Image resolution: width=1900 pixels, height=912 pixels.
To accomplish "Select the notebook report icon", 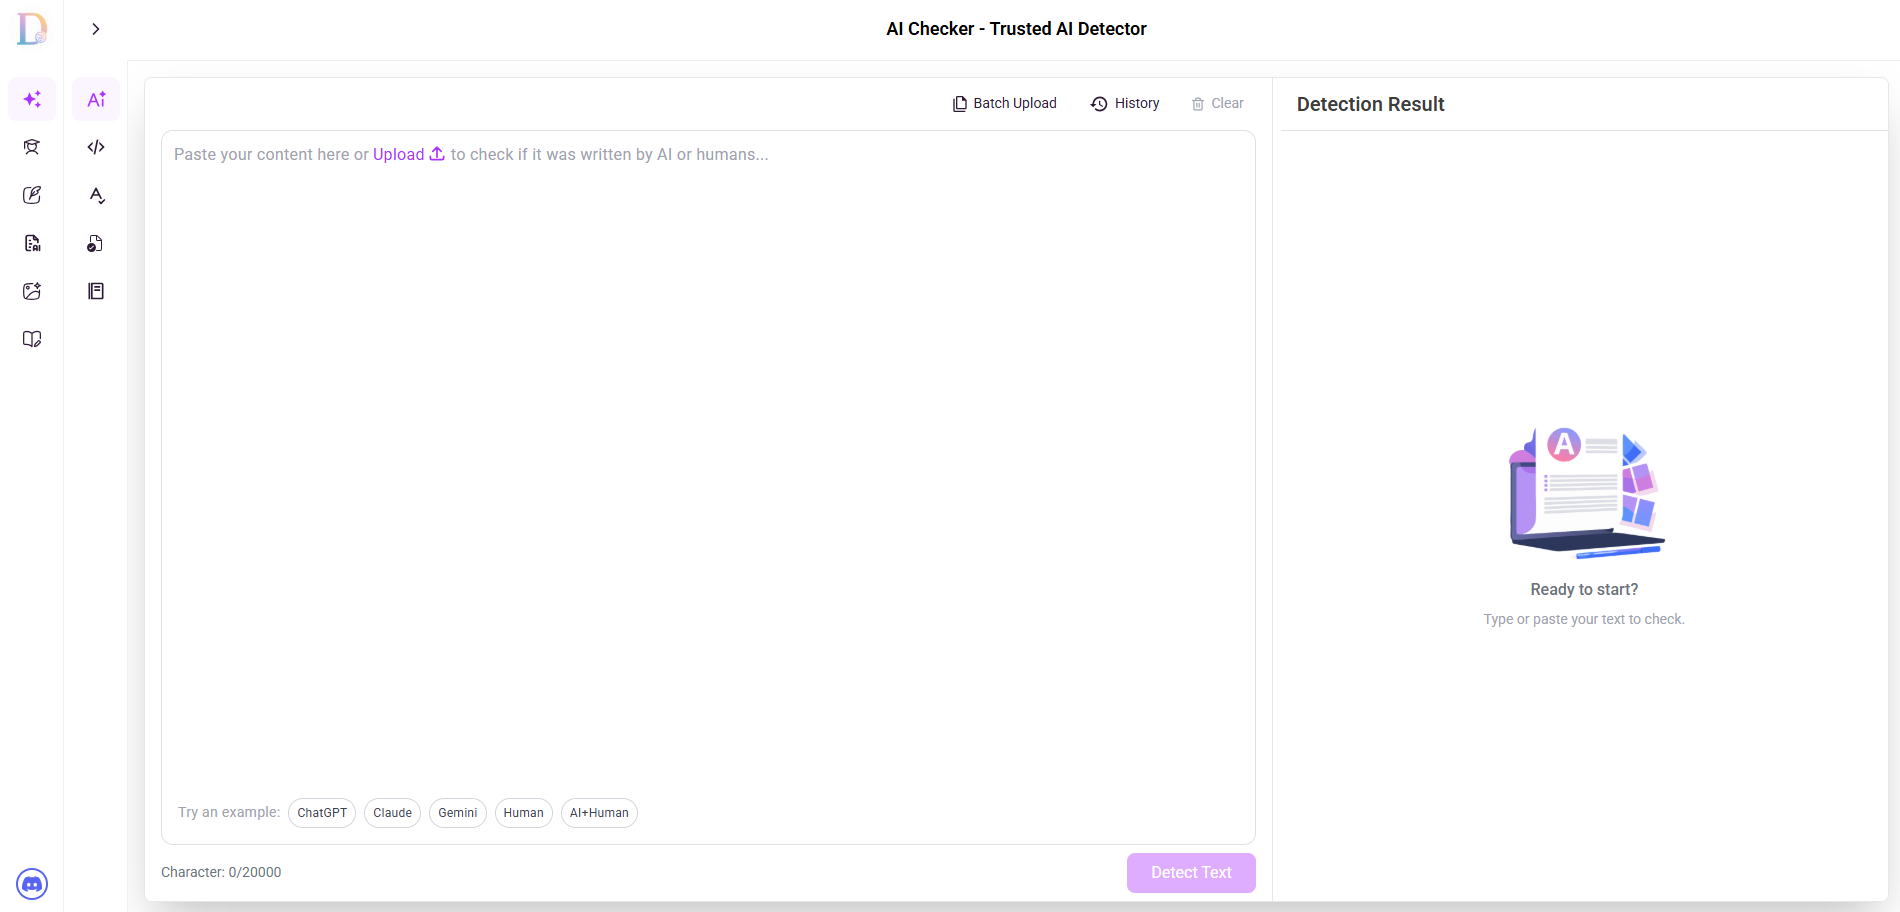I will point(95,291).
